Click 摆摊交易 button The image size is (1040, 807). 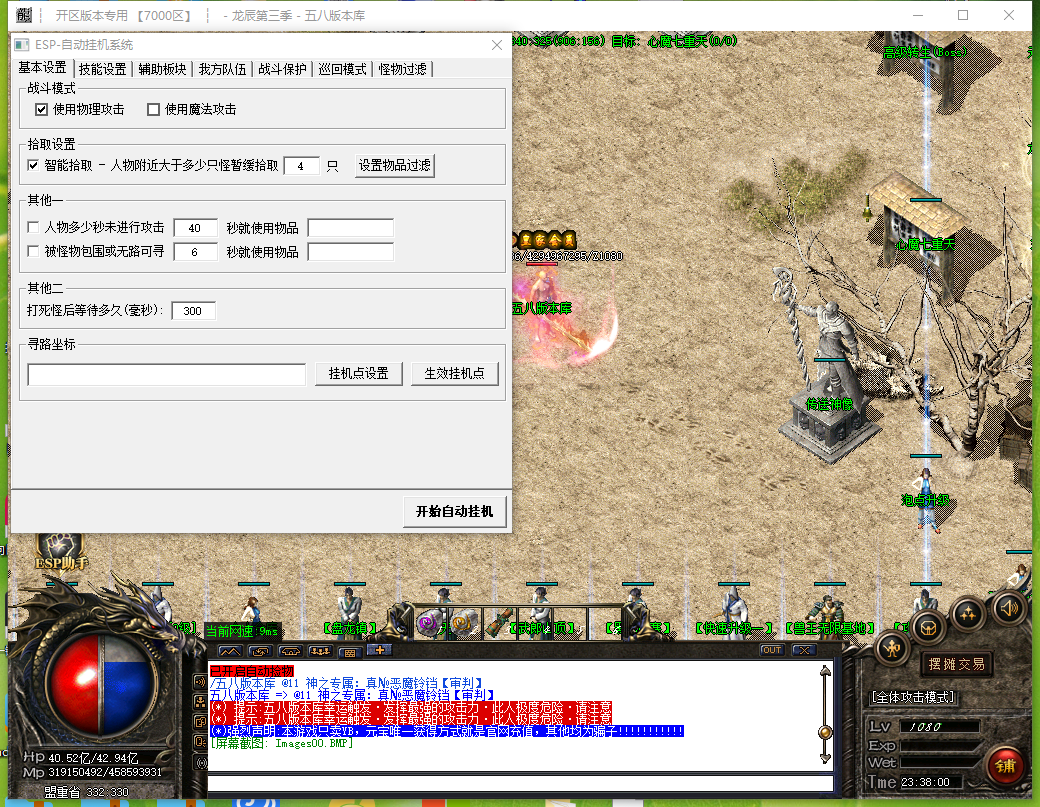(956, 664)
